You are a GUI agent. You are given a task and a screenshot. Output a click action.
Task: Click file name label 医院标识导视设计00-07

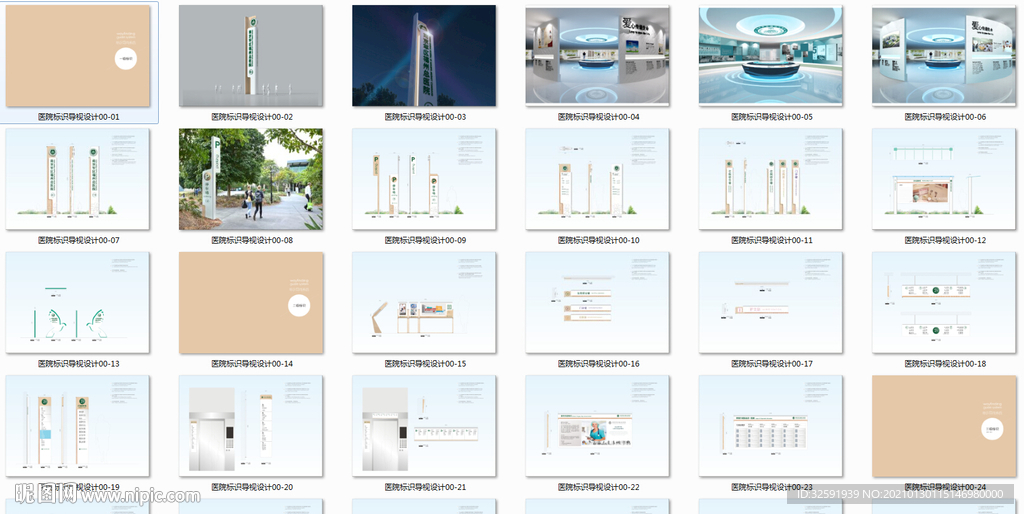(78, 241)
